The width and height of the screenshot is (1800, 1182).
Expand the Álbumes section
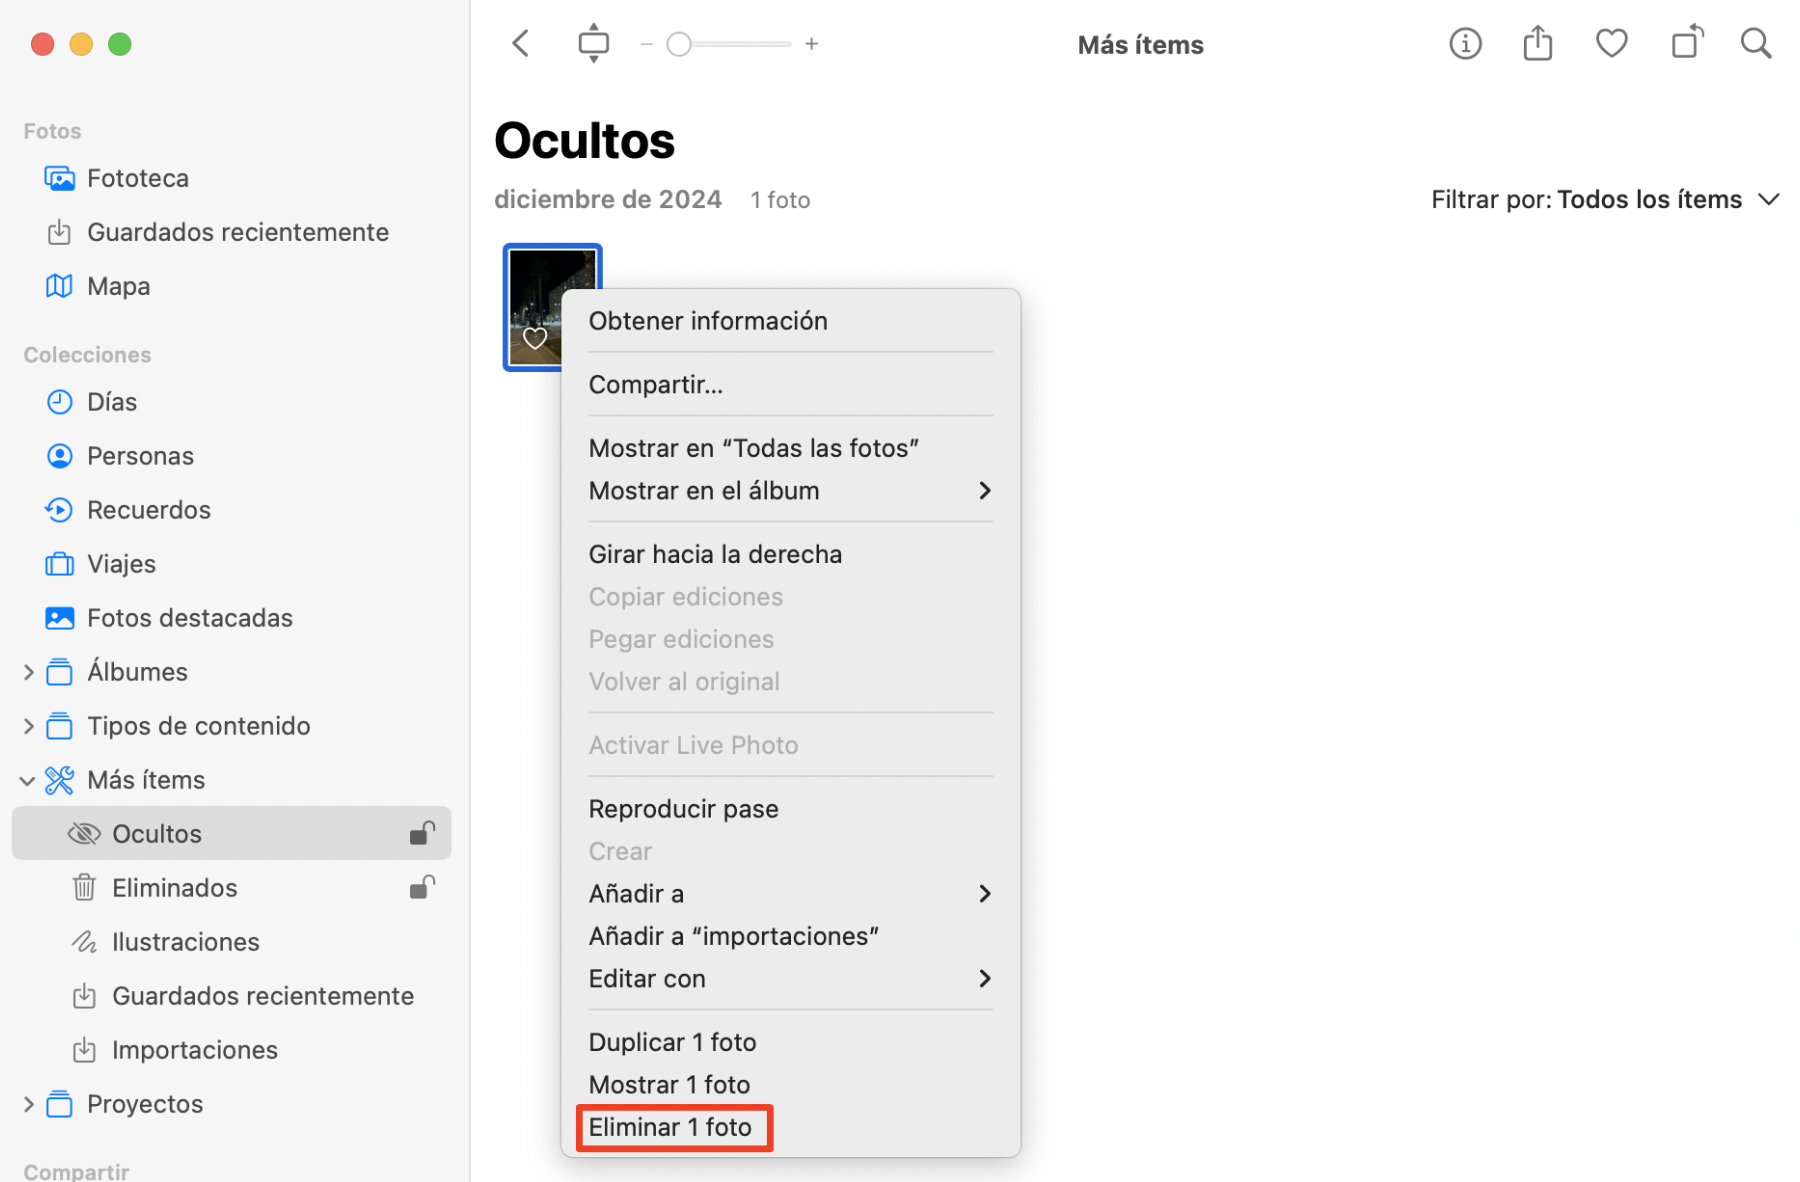(29, 671)
